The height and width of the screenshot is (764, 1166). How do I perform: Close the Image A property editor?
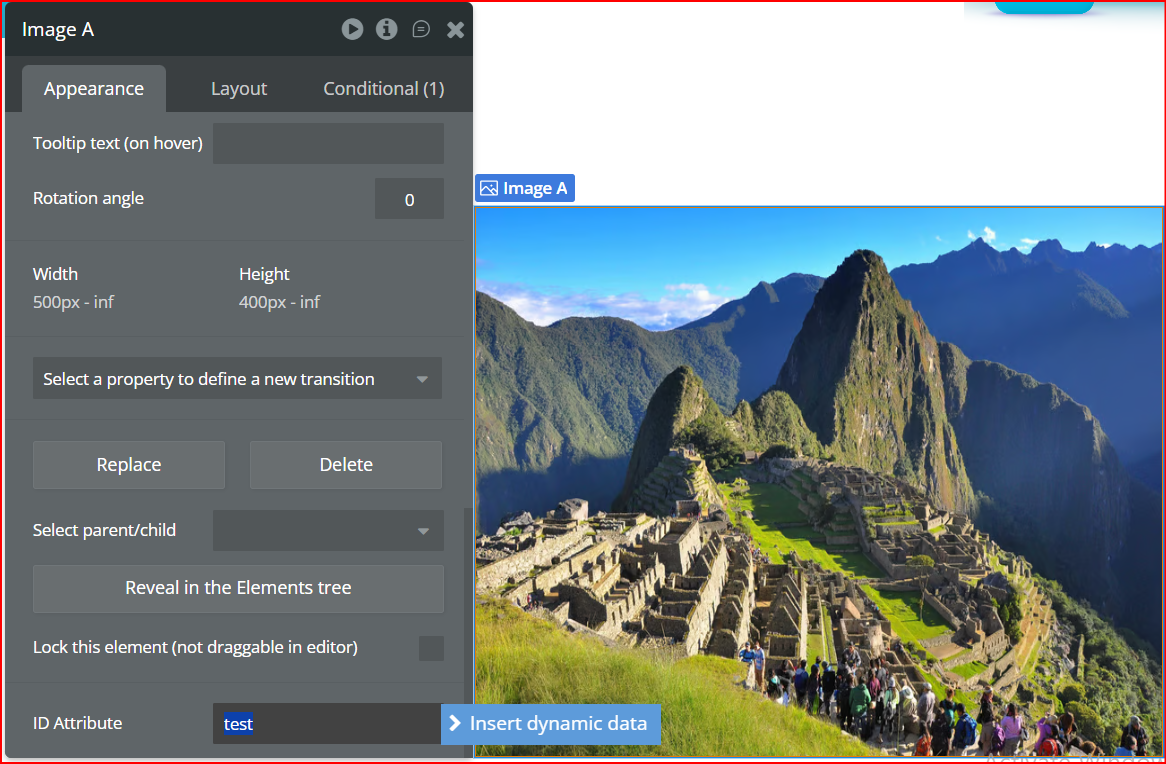tap(455, 30)
